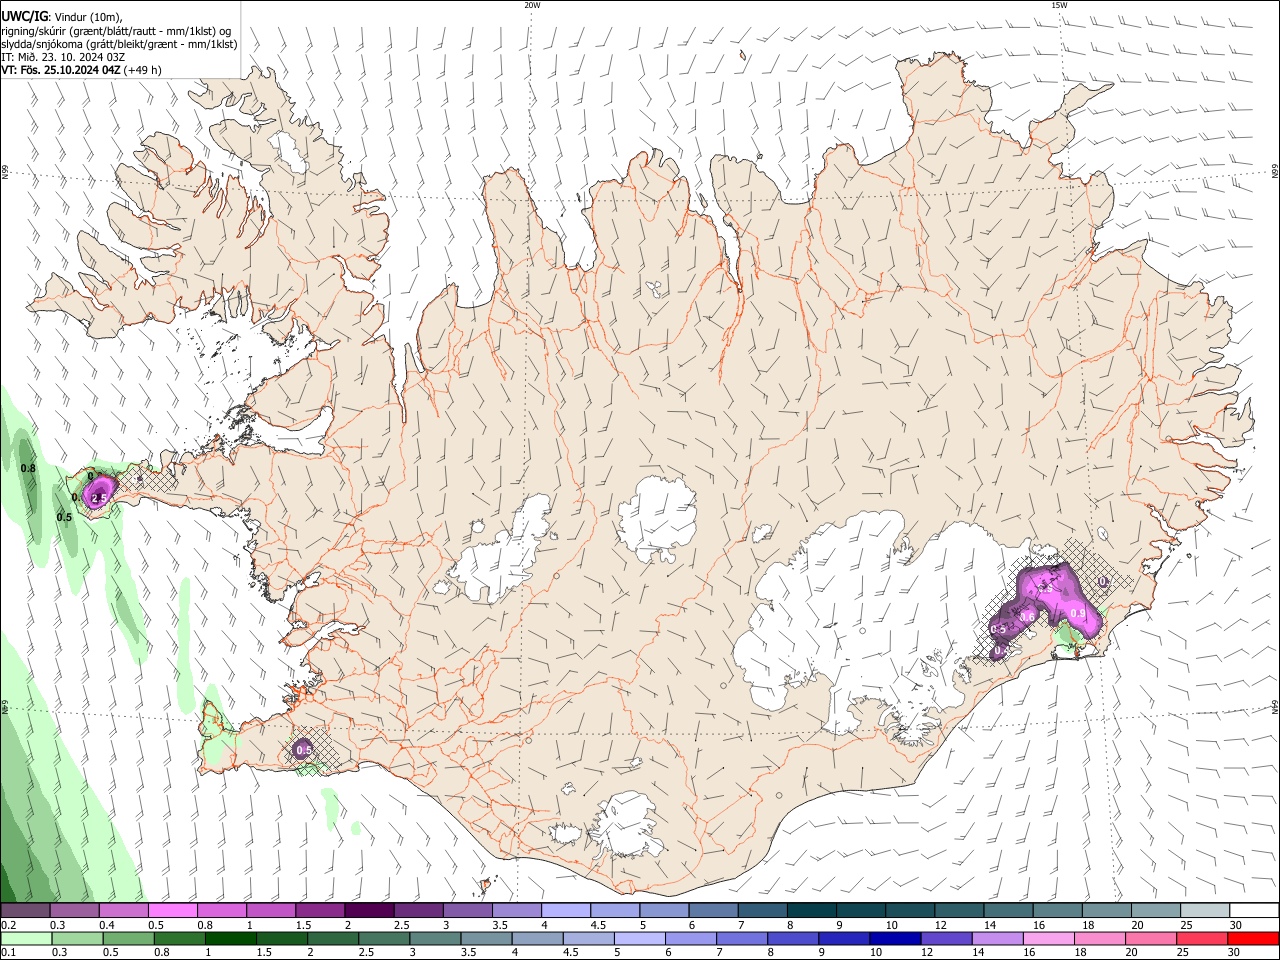This screenshot has height=960, width=1280.
Task: Select the bright red last swatch in bottom legend
Action: click(1254, 938)
